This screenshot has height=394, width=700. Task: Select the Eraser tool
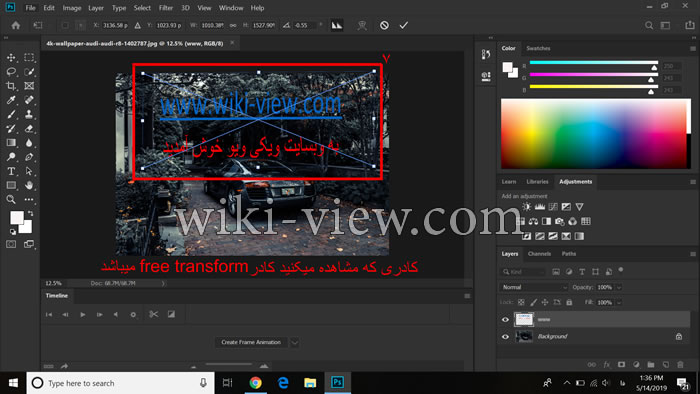tap(29, 129)
